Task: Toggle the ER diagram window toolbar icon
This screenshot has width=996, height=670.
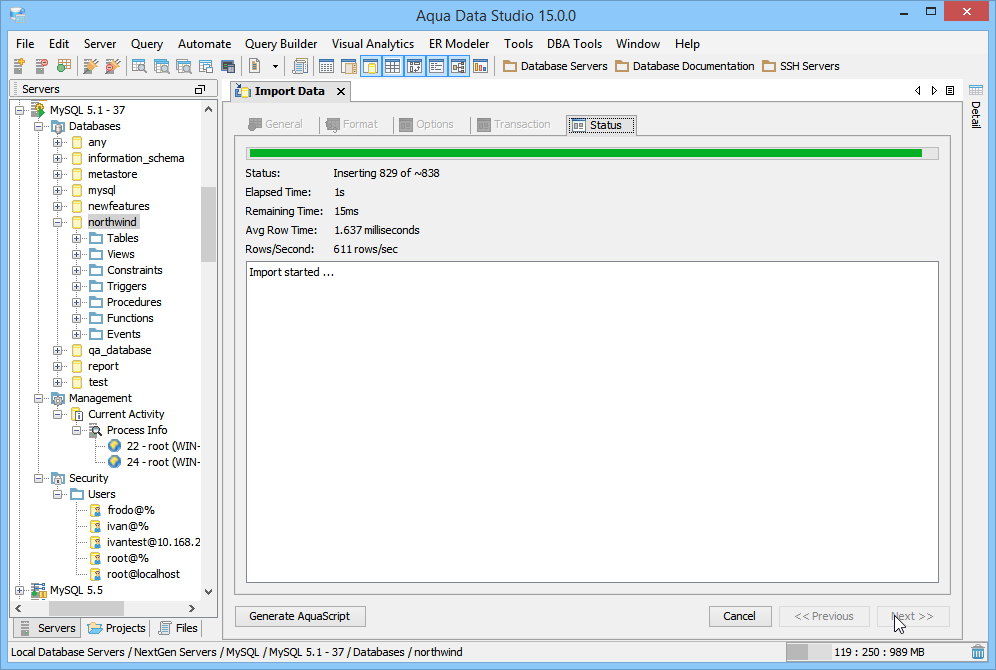Action: coord(459,65)
